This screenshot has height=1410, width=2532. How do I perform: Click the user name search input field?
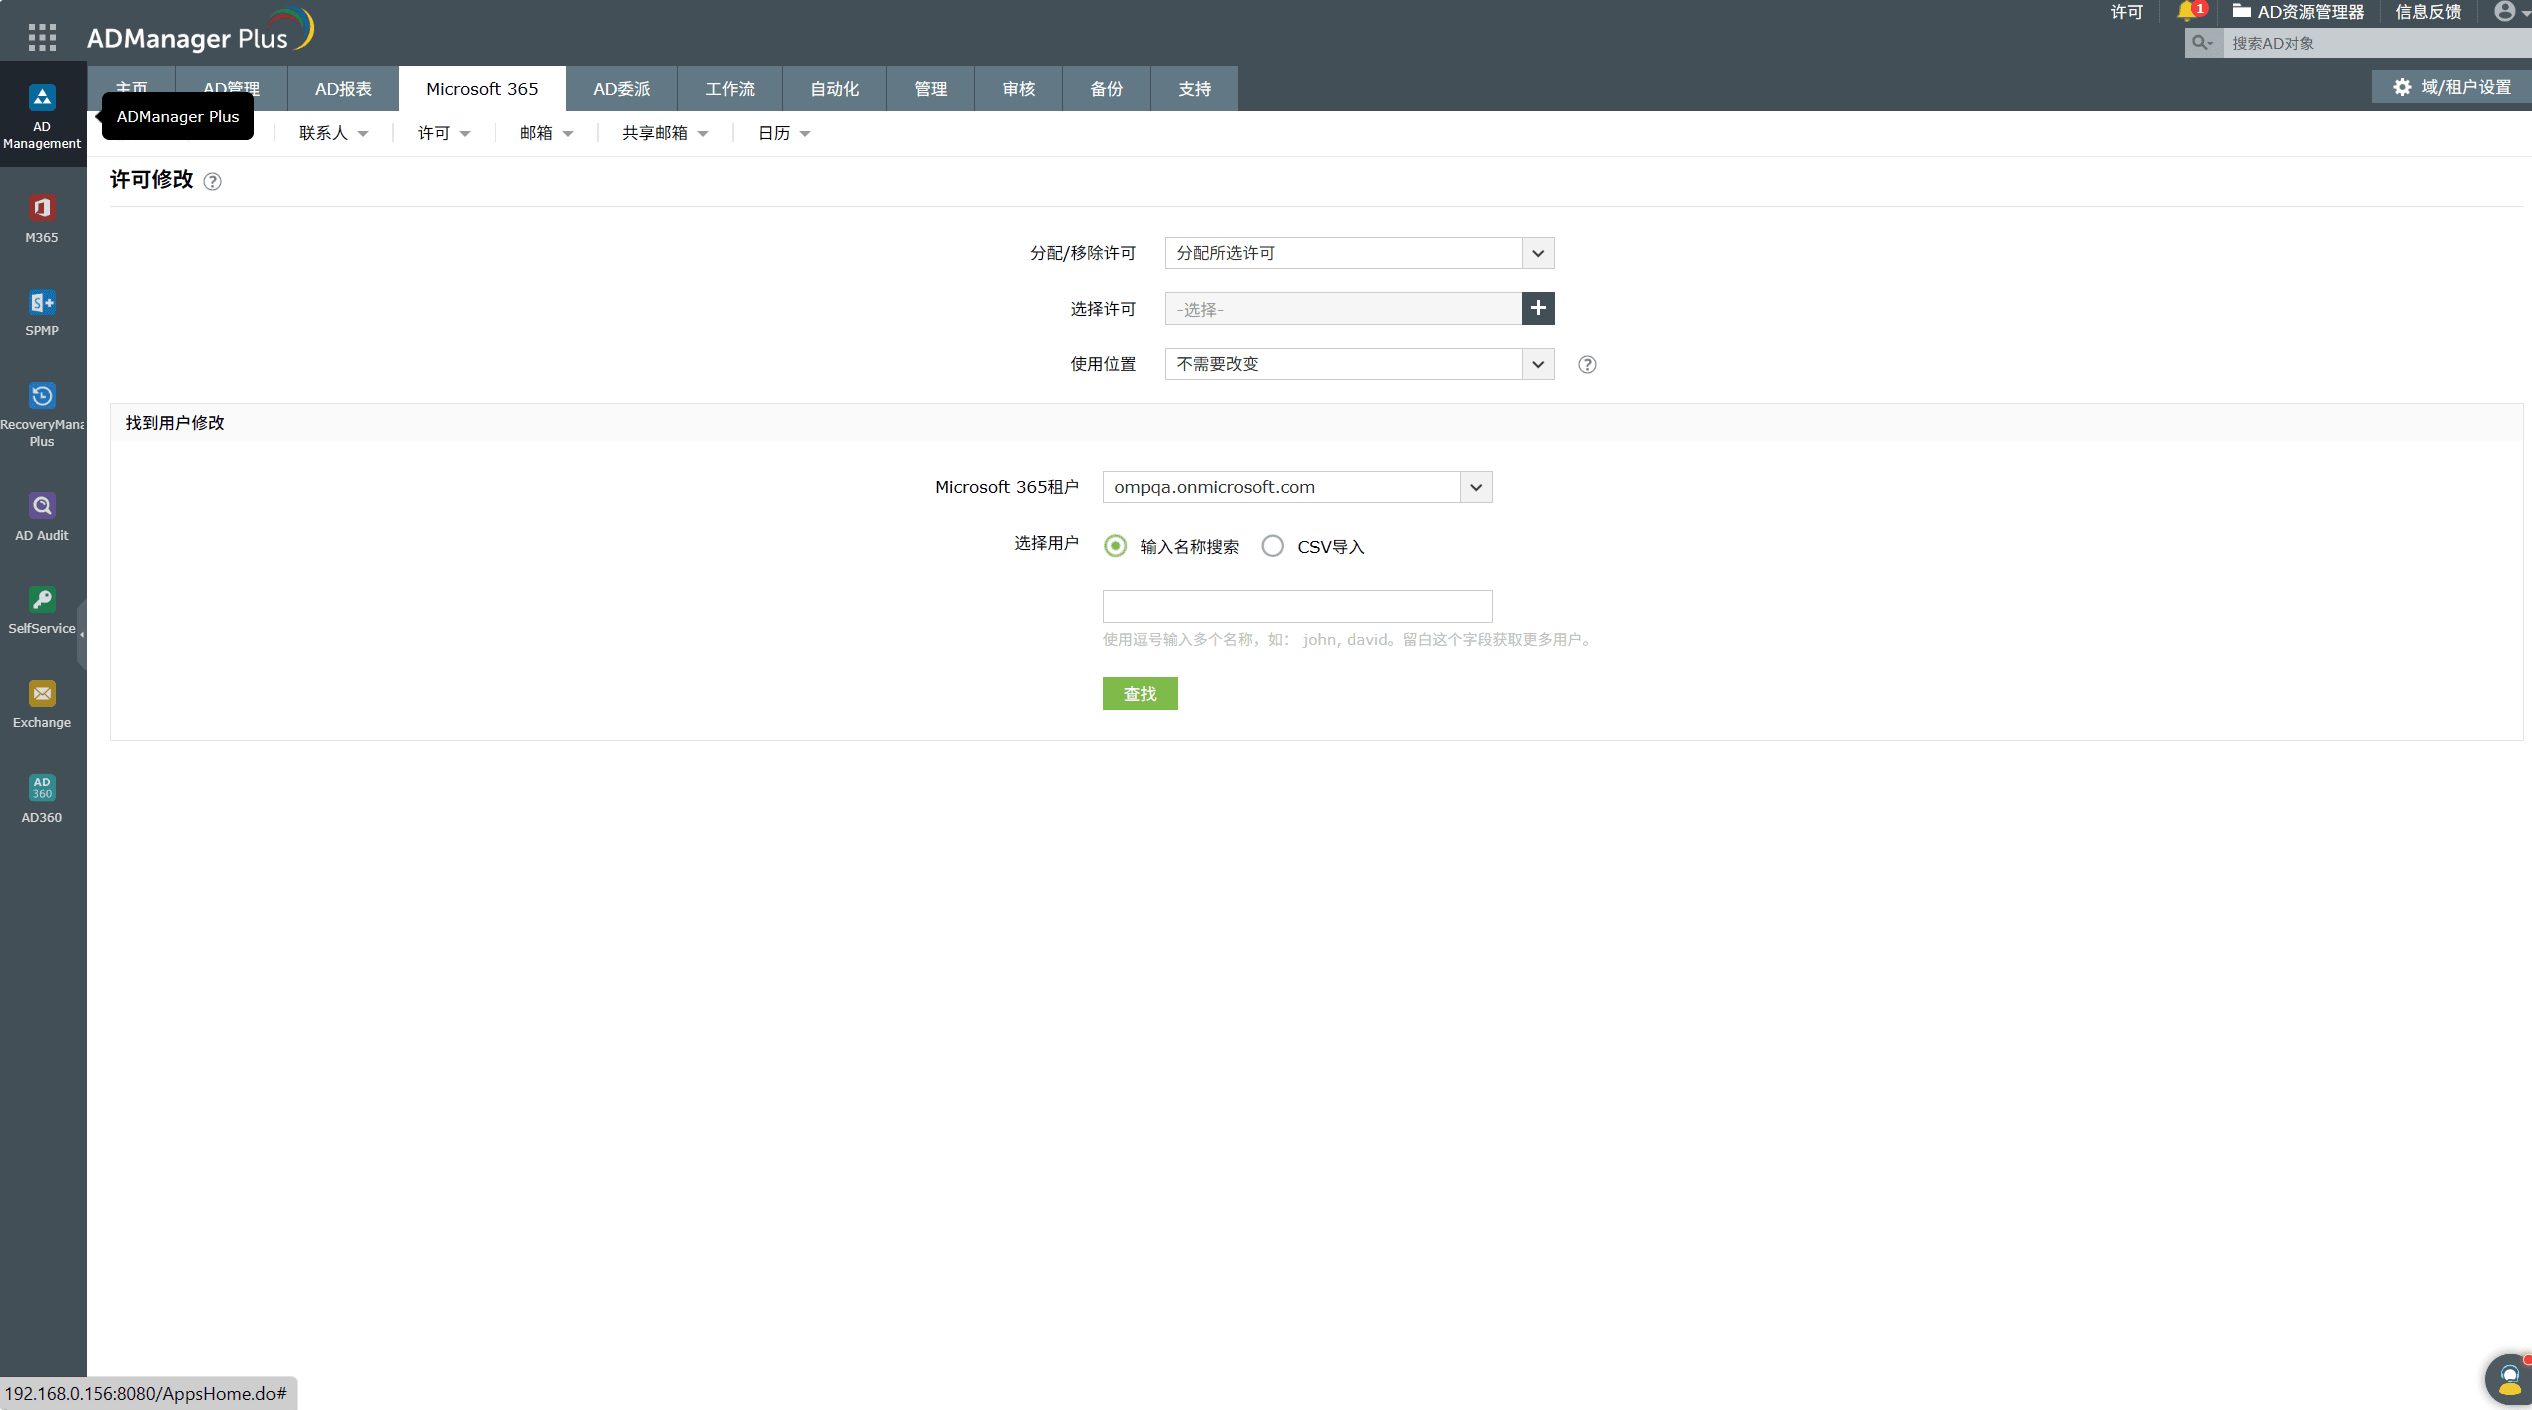coord(1297,606)
